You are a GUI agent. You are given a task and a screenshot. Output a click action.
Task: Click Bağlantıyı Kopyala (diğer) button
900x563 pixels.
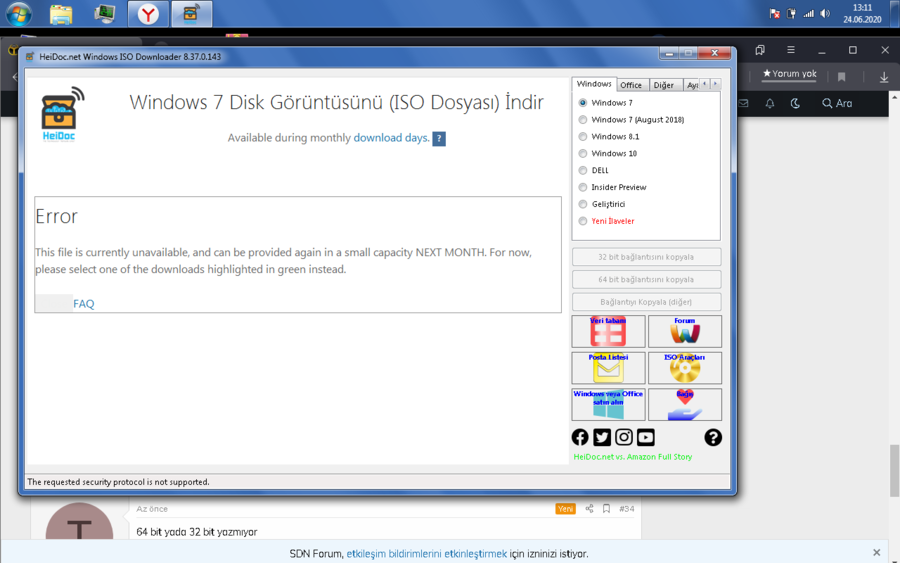(x=646, y=302)
